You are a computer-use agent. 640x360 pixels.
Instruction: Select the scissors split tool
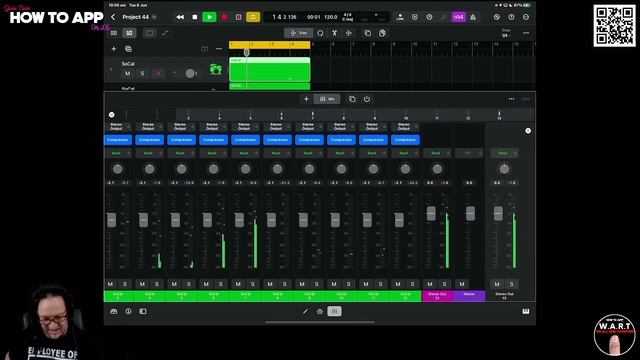[x=334, y=33]
